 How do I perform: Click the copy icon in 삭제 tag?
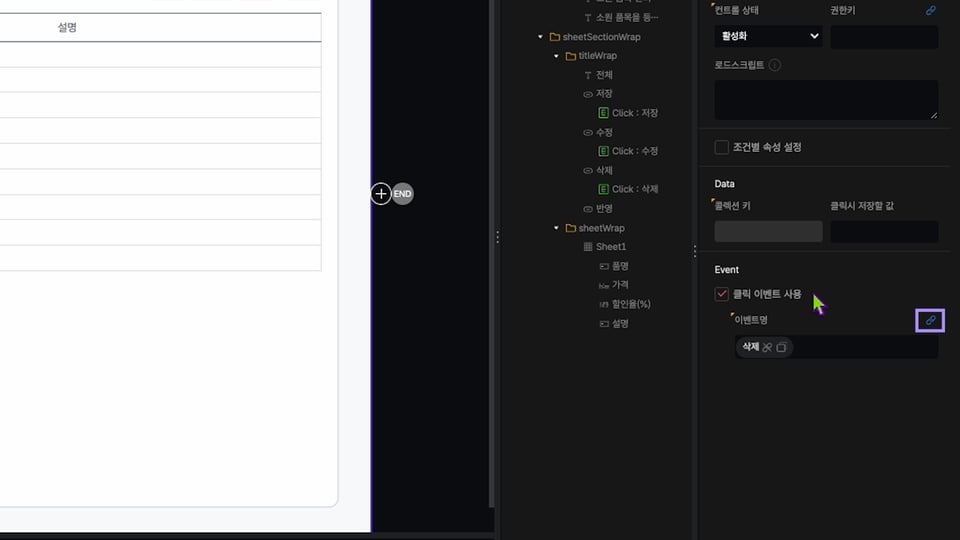coord(781,347)
